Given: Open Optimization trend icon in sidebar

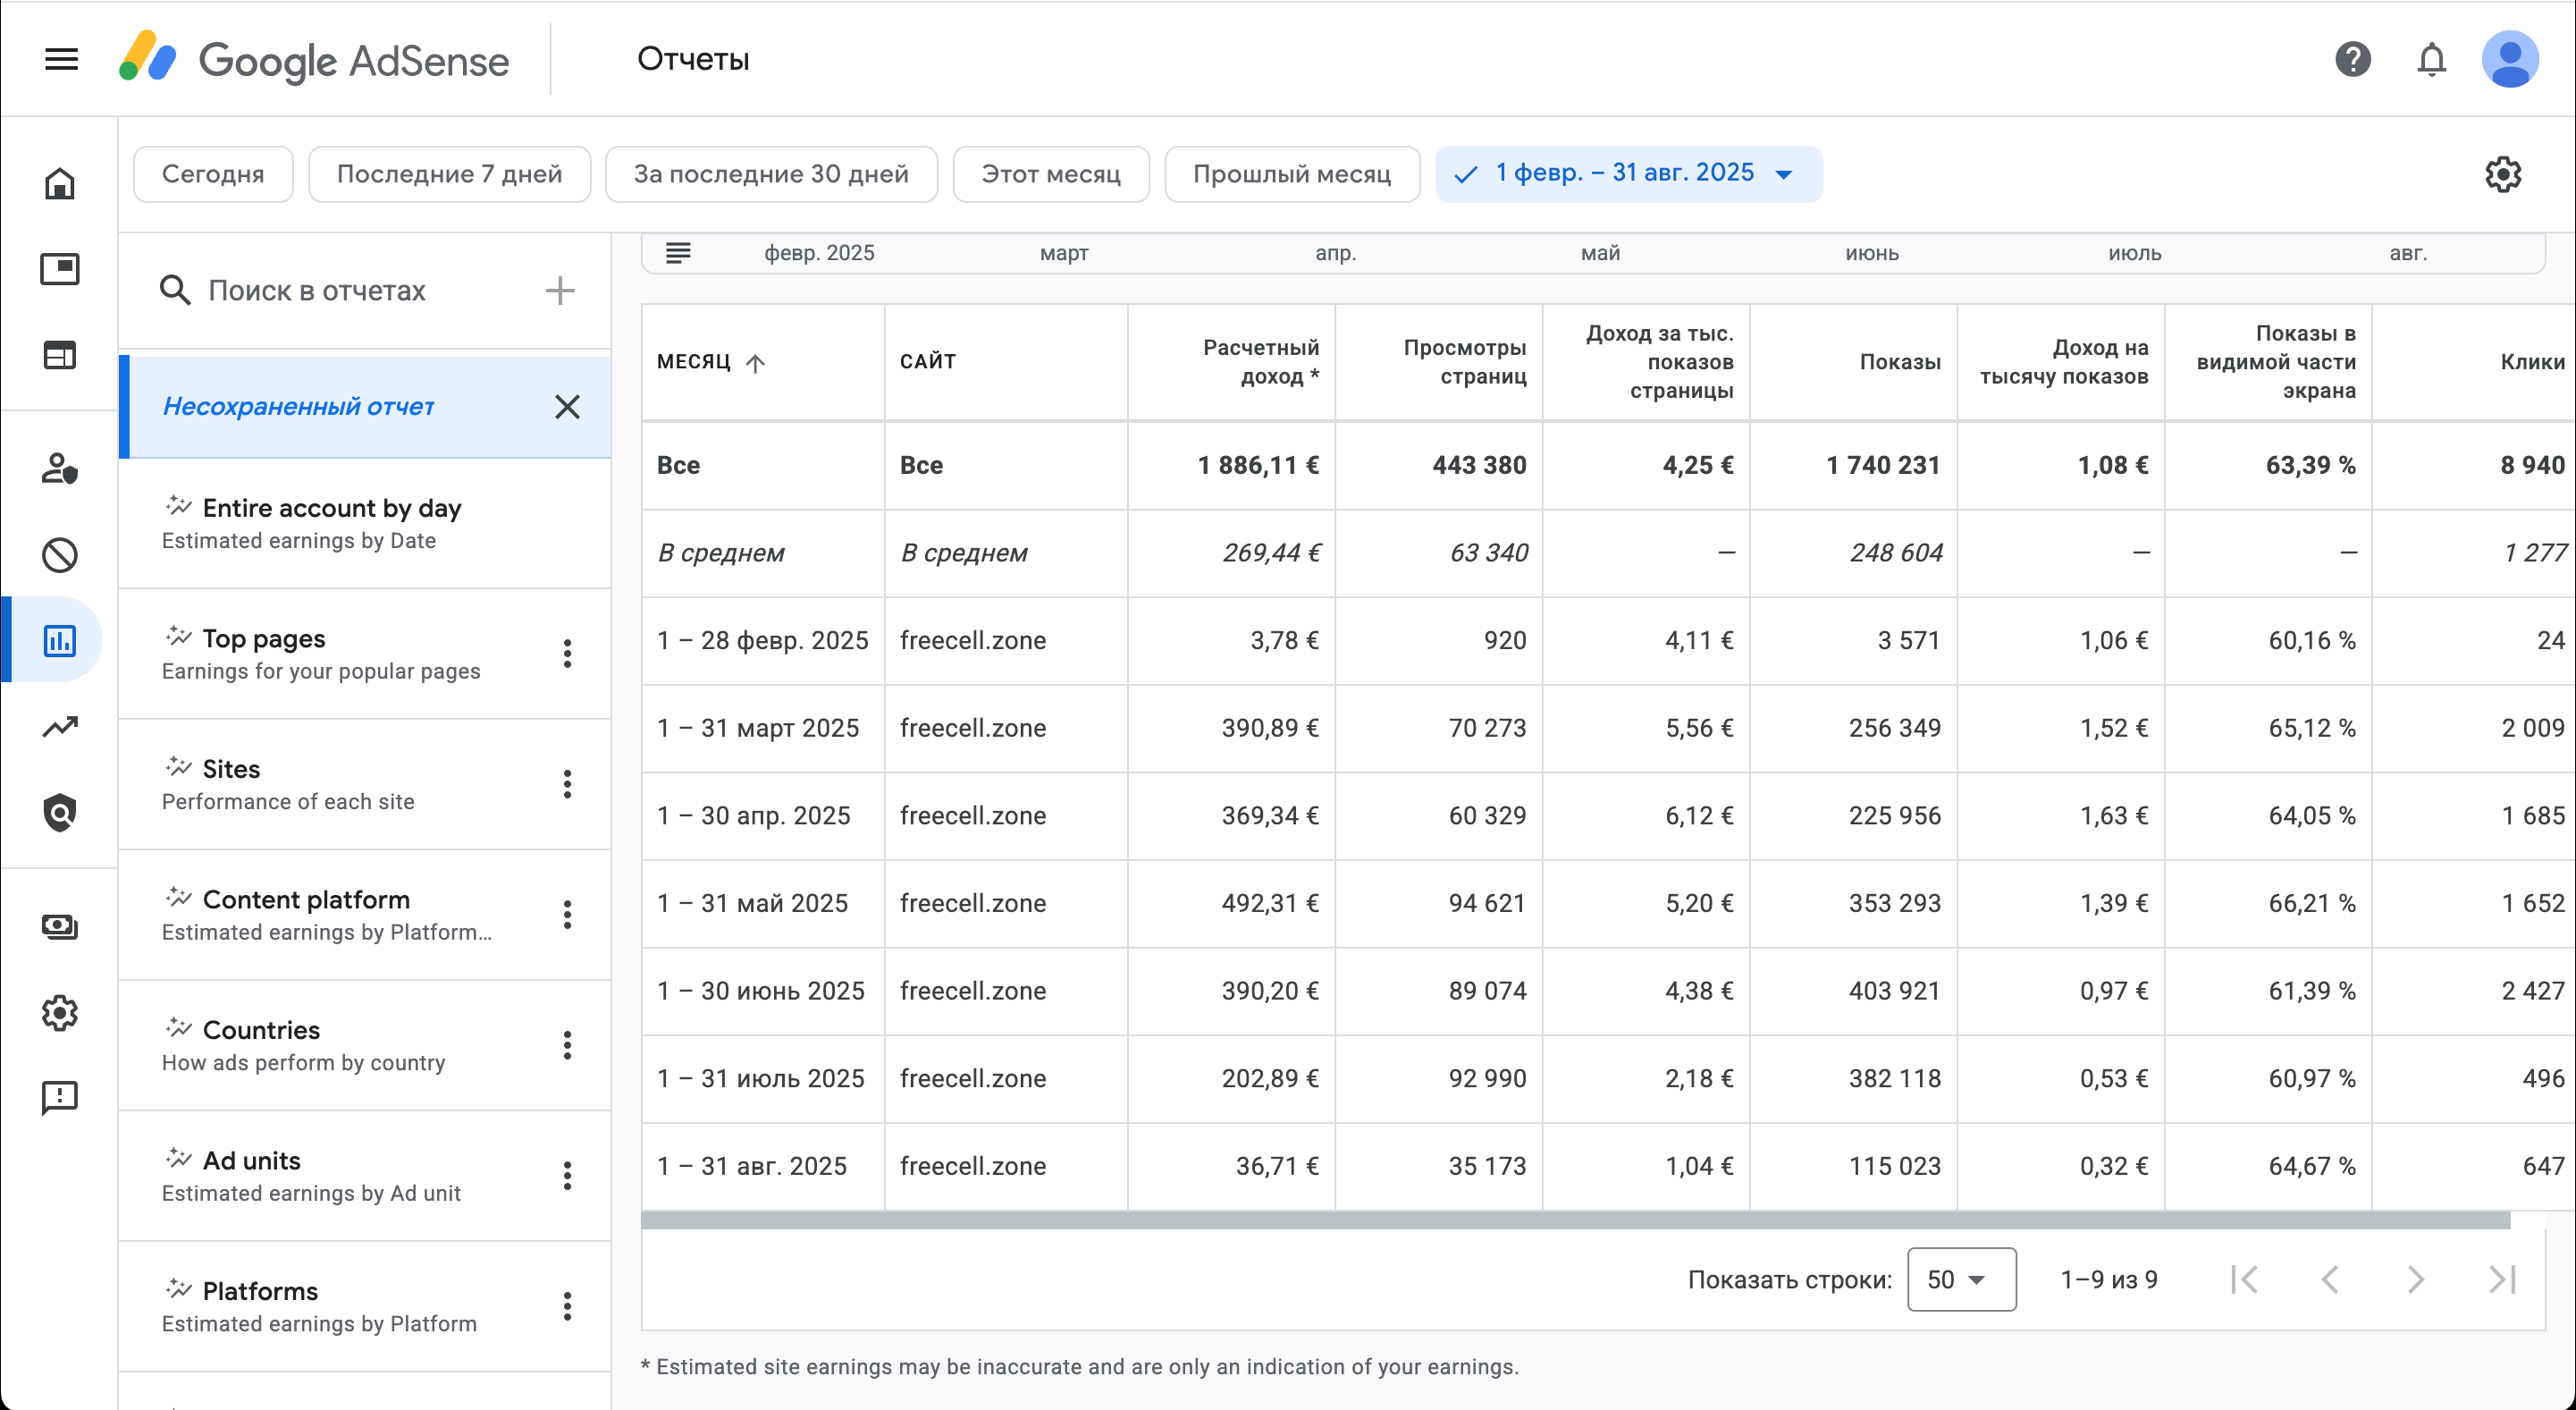Looking at the screenshot, I should 59,727.
